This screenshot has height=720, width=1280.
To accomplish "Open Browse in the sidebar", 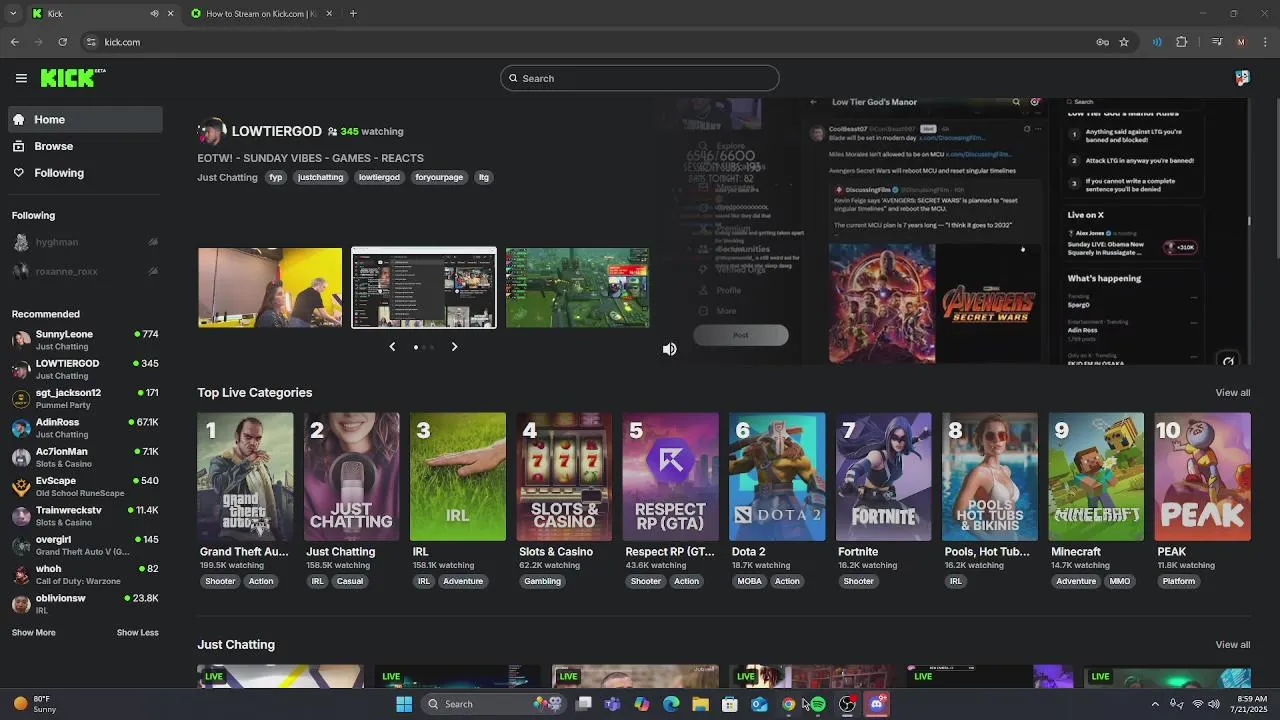I will 85,146.
